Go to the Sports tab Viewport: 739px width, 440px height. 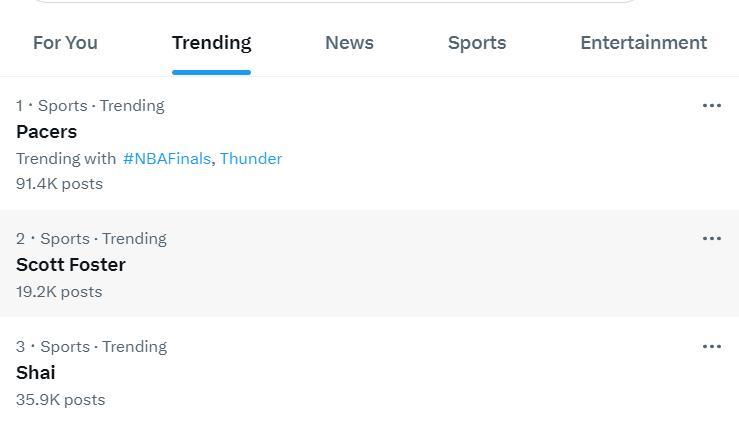tap(477, 43)
